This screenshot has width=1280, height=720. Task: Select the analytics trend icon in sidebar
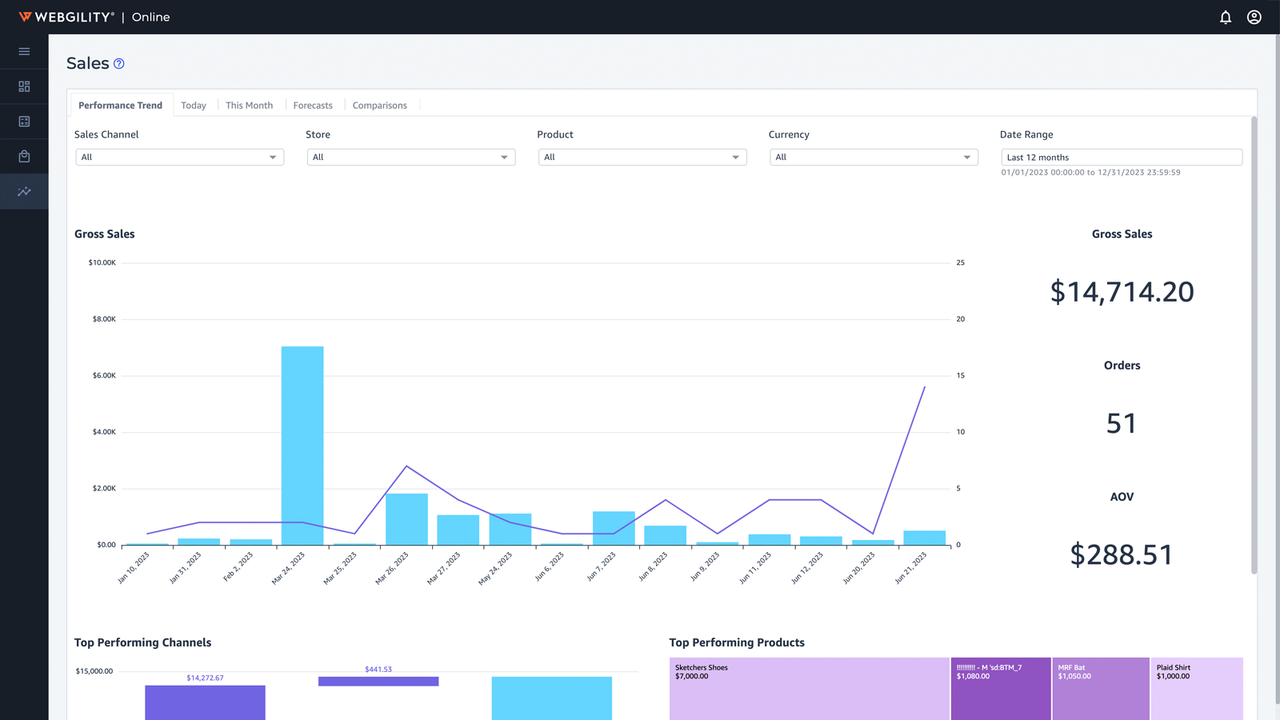pos(24,191)
